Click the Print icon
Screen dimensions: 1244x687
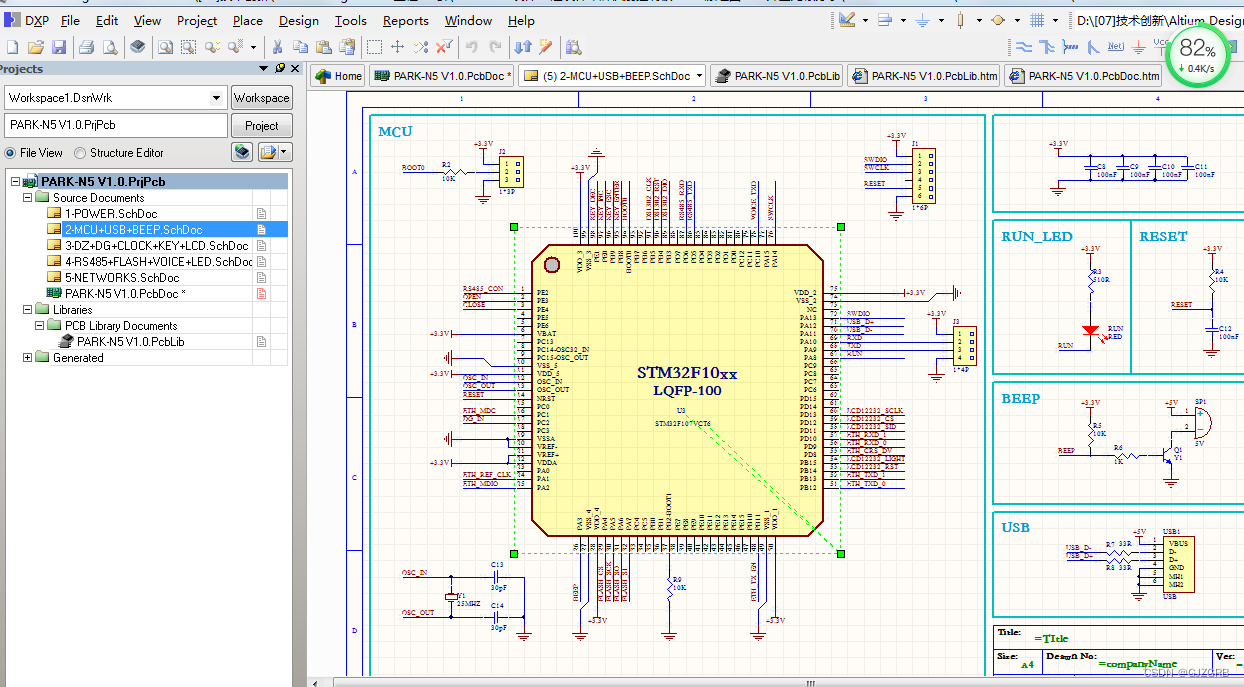point(86,47)
